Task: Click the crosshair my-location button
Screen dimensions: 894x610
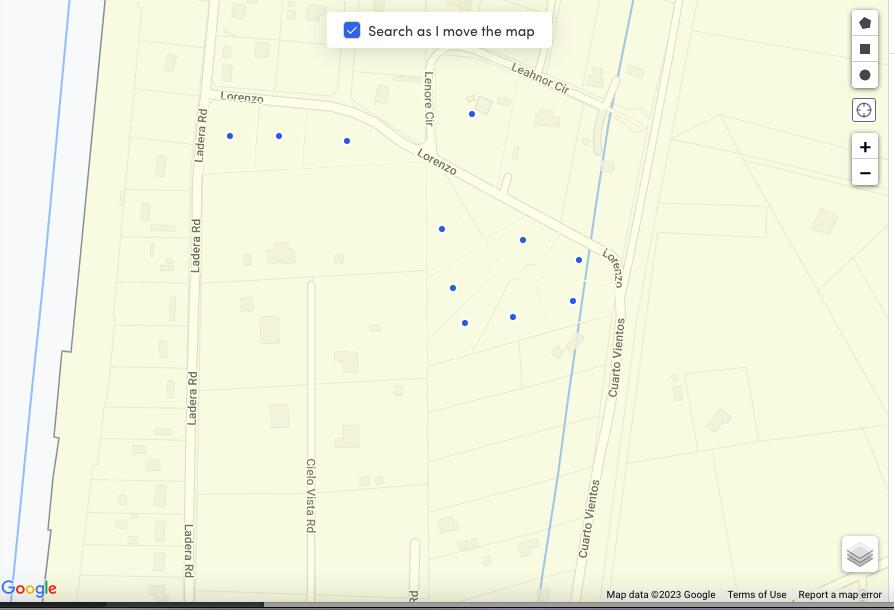Action: point(864,109)
